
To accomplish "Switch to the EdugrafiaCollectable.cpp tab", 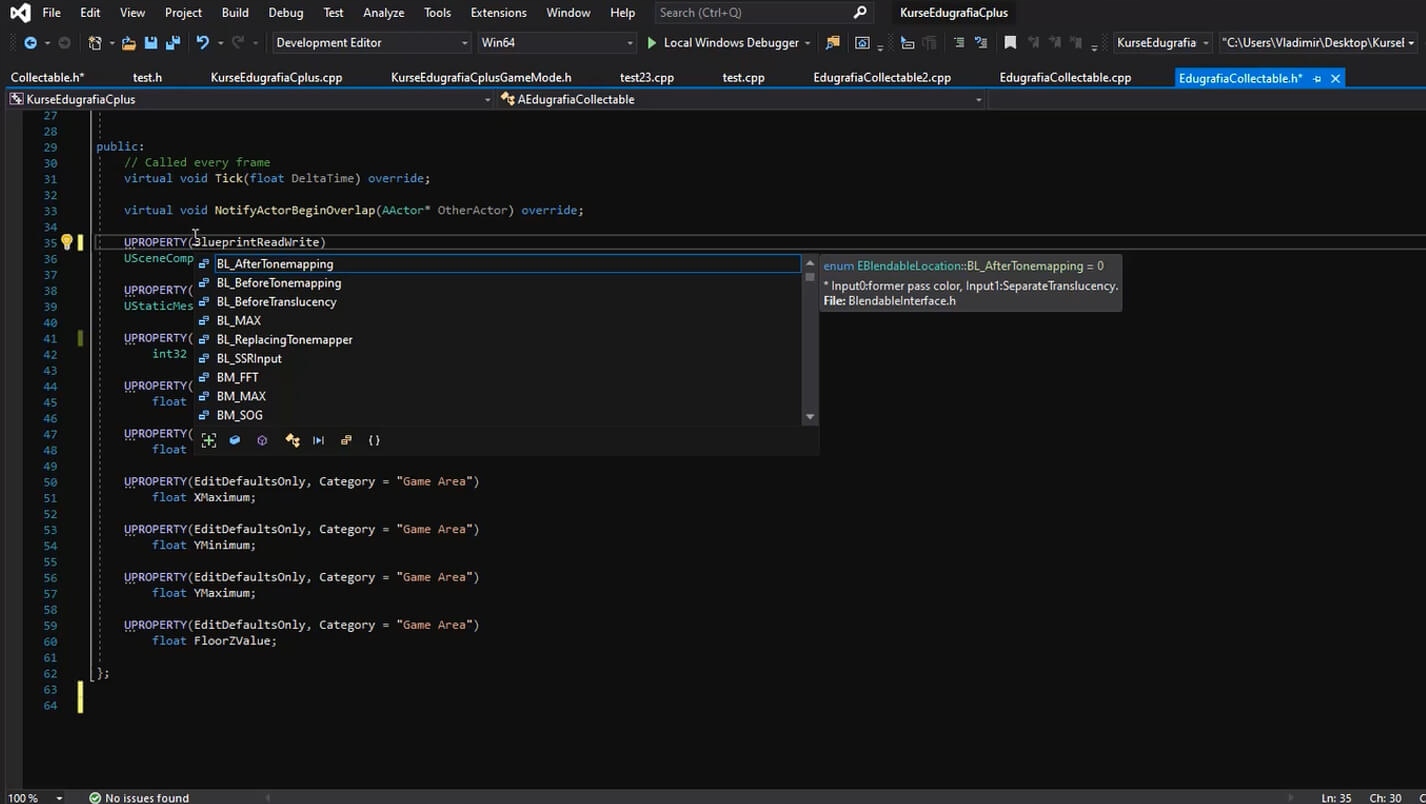I will (1065, 78).
